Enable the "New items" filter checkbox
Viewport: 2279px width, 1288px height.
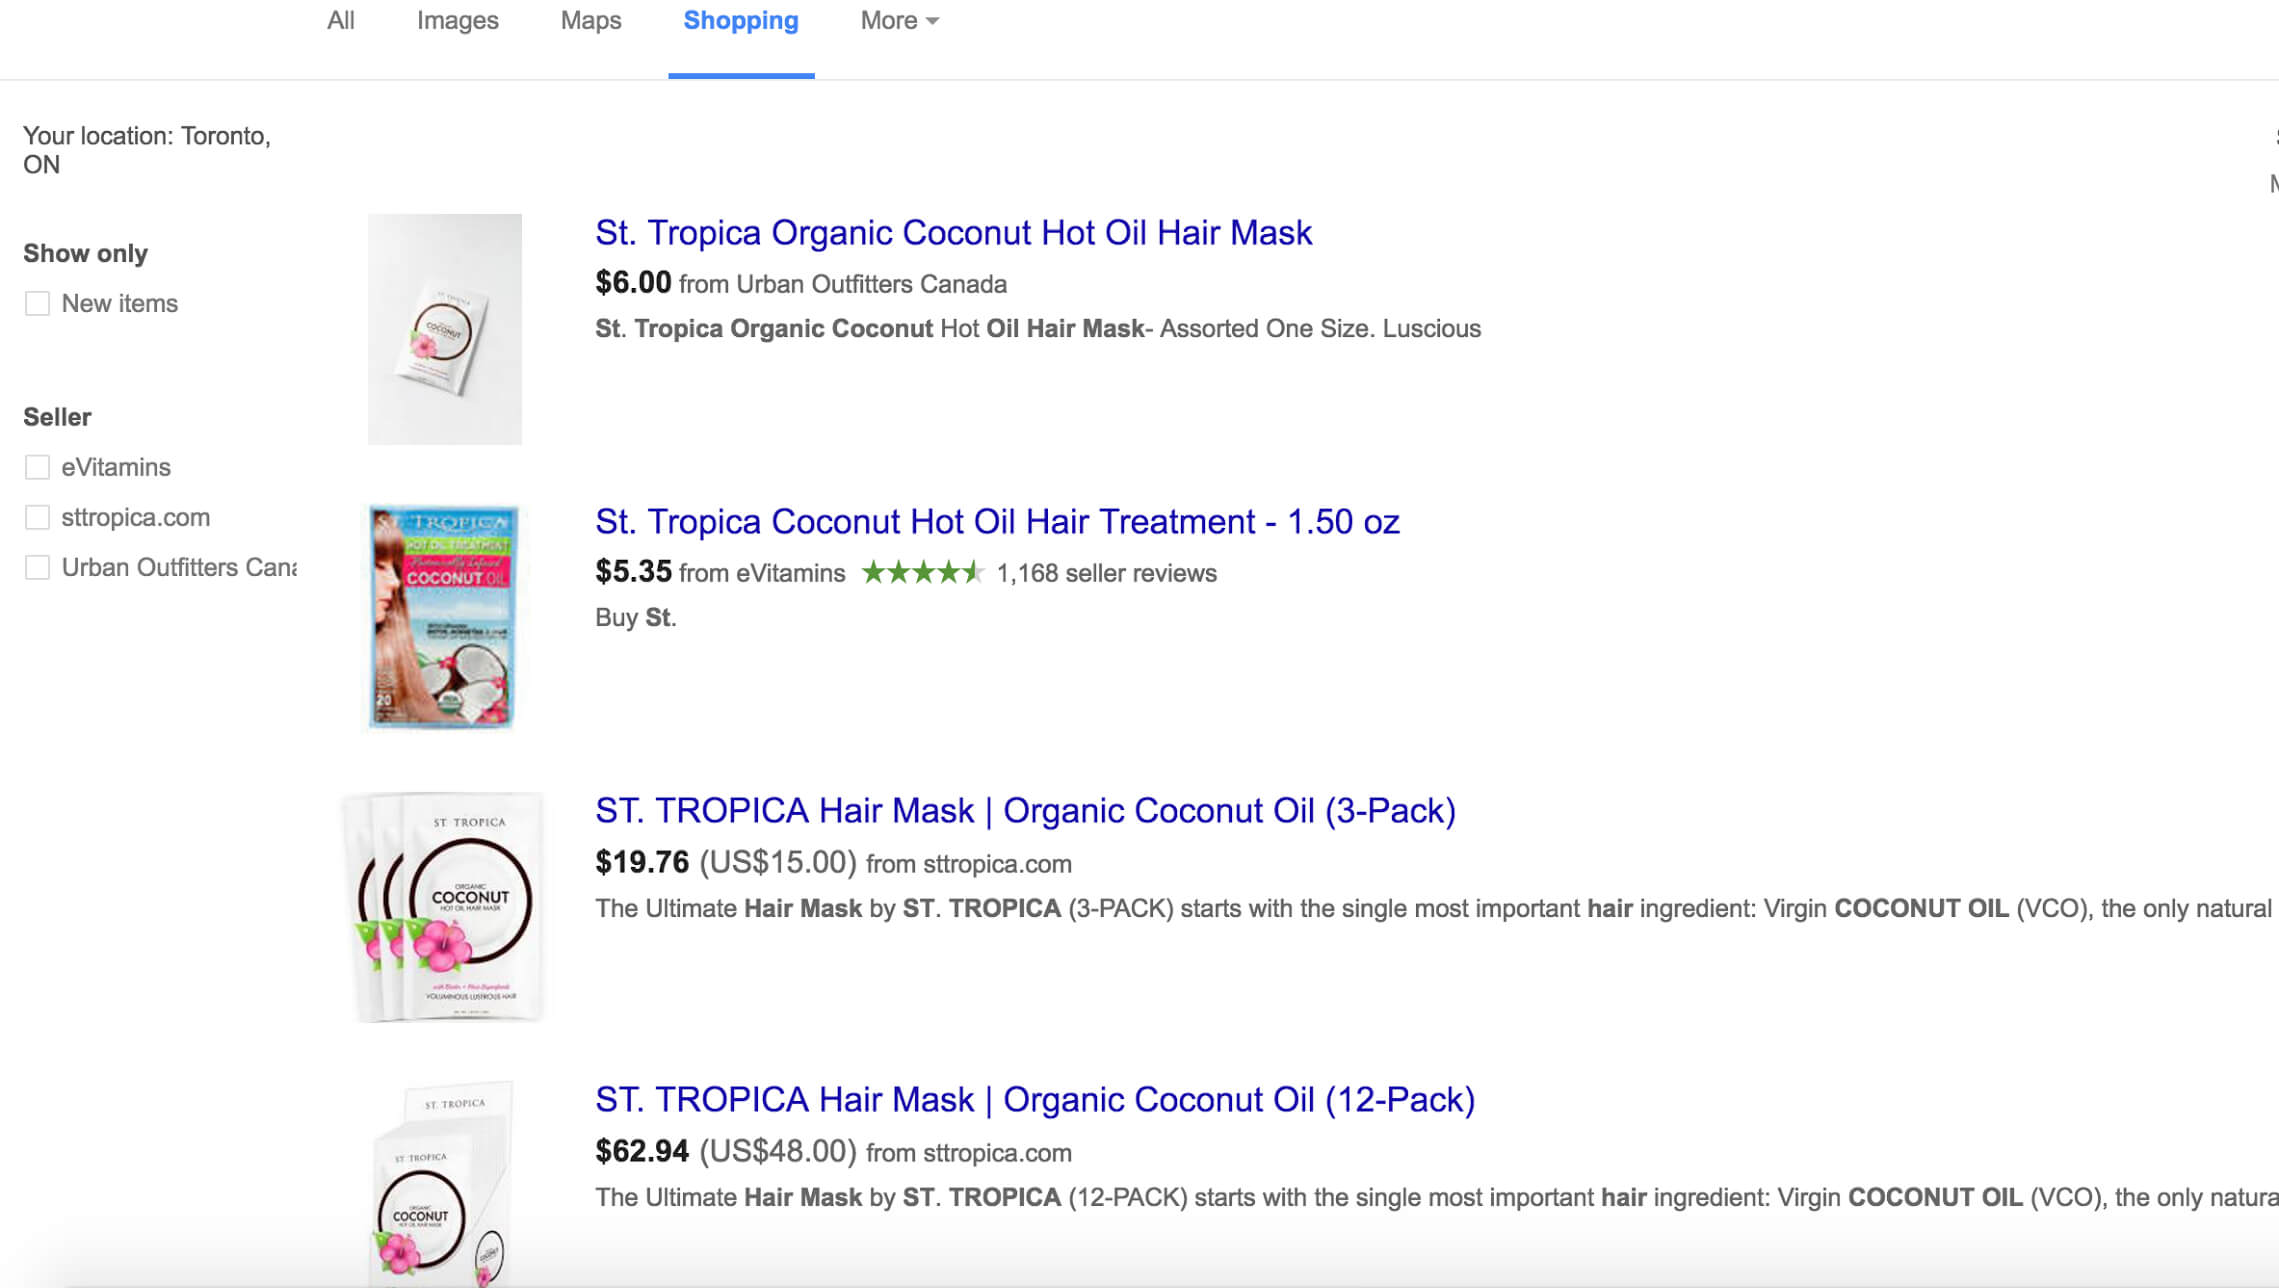click(x=38, y=303)
